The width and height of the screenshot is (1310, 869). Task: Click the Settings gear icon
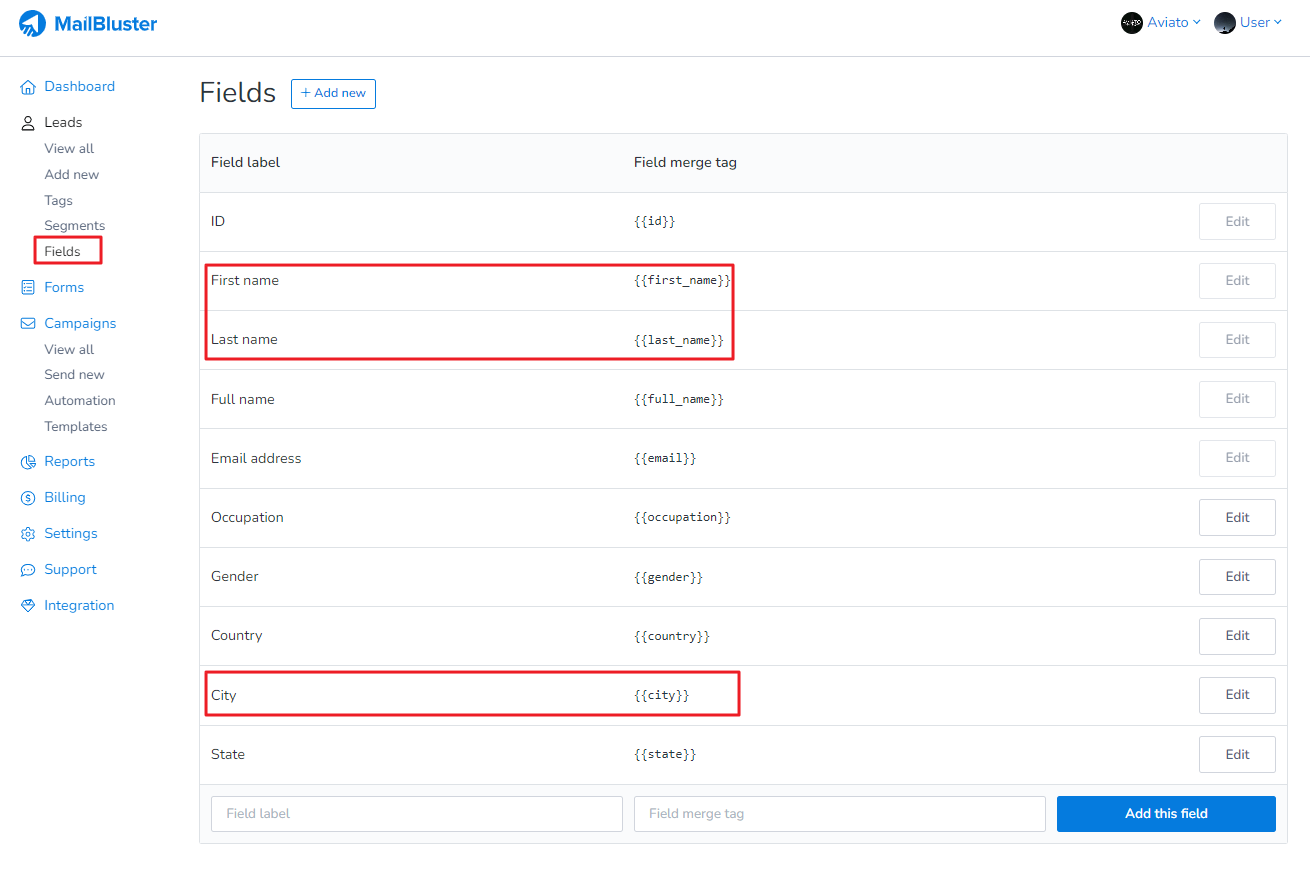pos(28,534)
